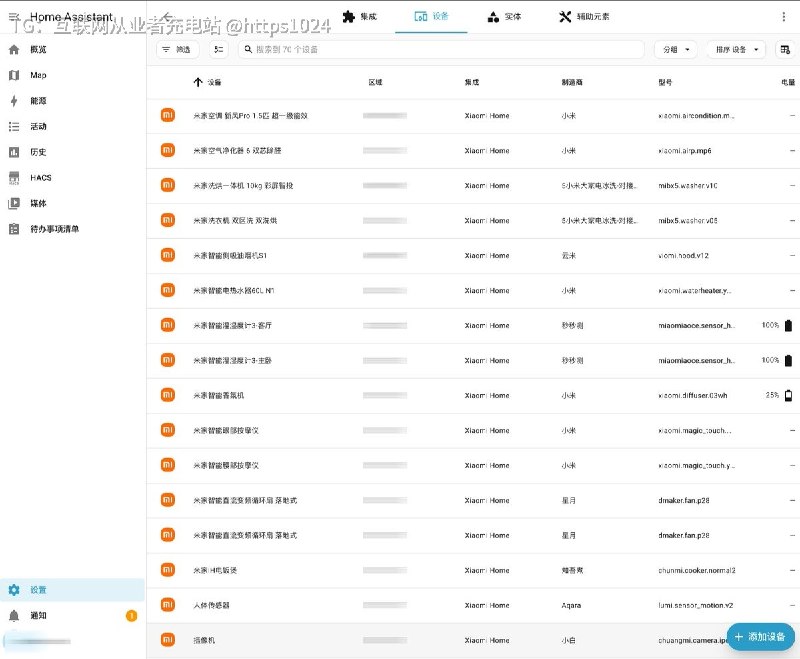The height and width of the screenshot is (659, 800).
Task: Click model viomi.hood.v12 cell
Action: coord(683,256)
